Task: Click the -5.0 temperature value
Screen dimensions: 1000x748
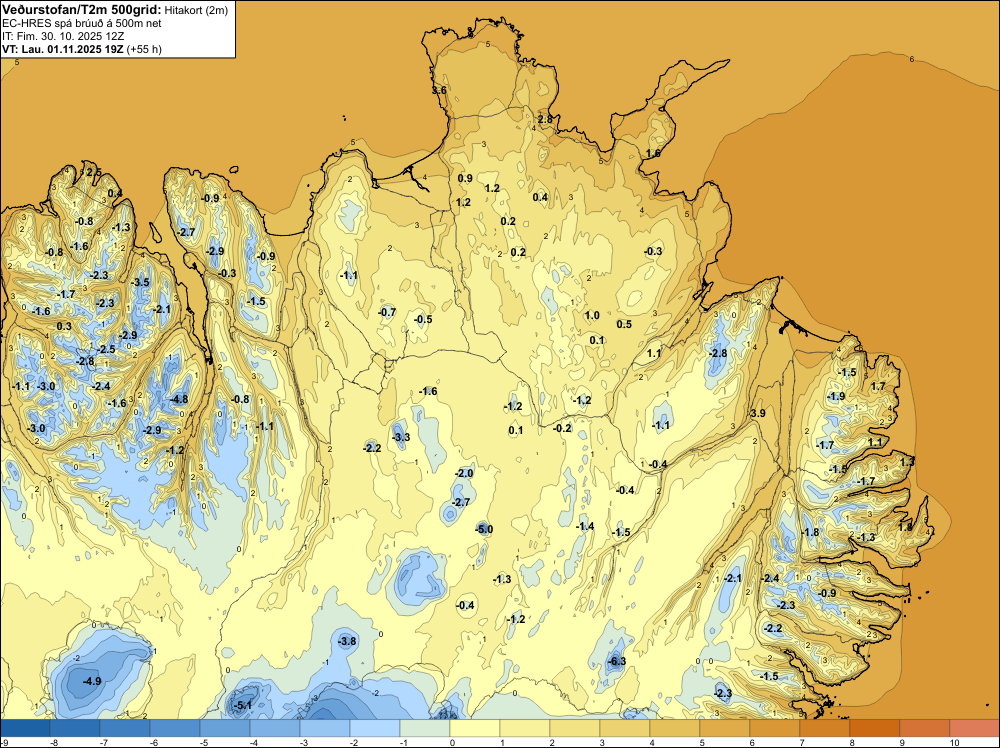Action: tap(484, 529)
